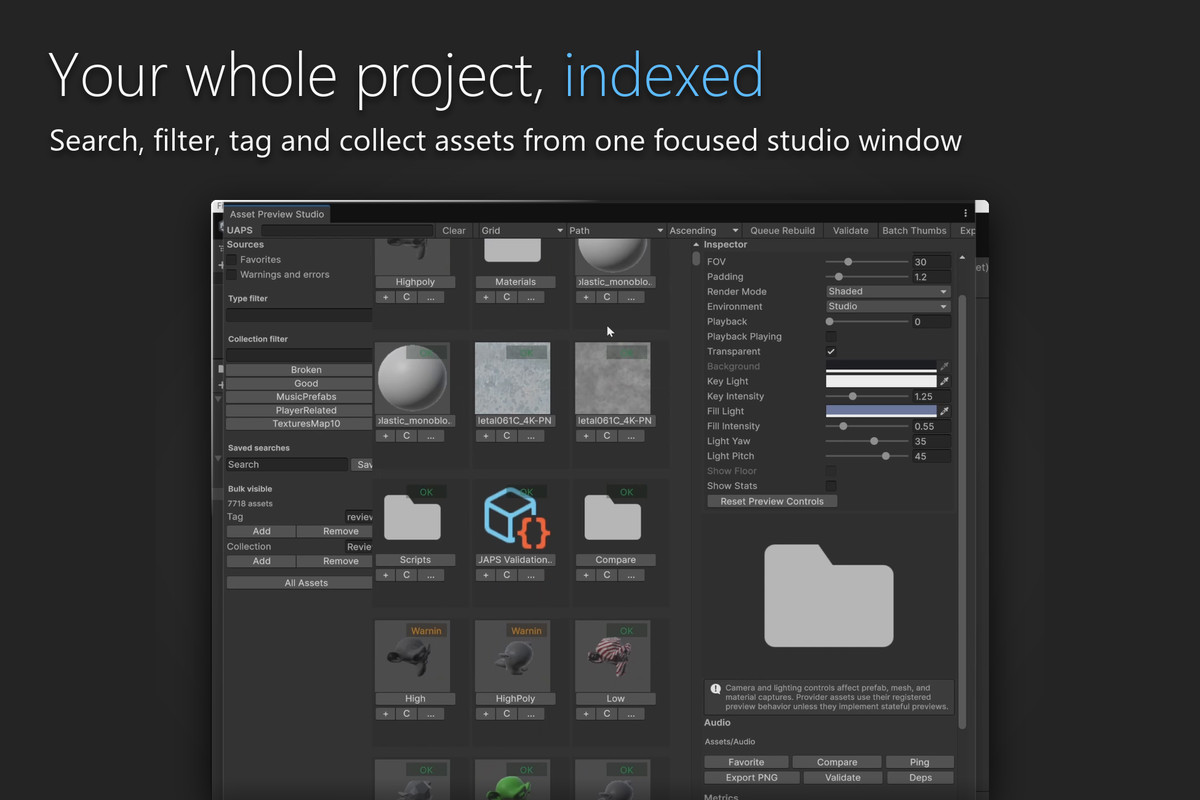Pick Fill Light color with eyedropper
The width and height of the screenshot is (1200, 800).
click(x=944, y=411)
